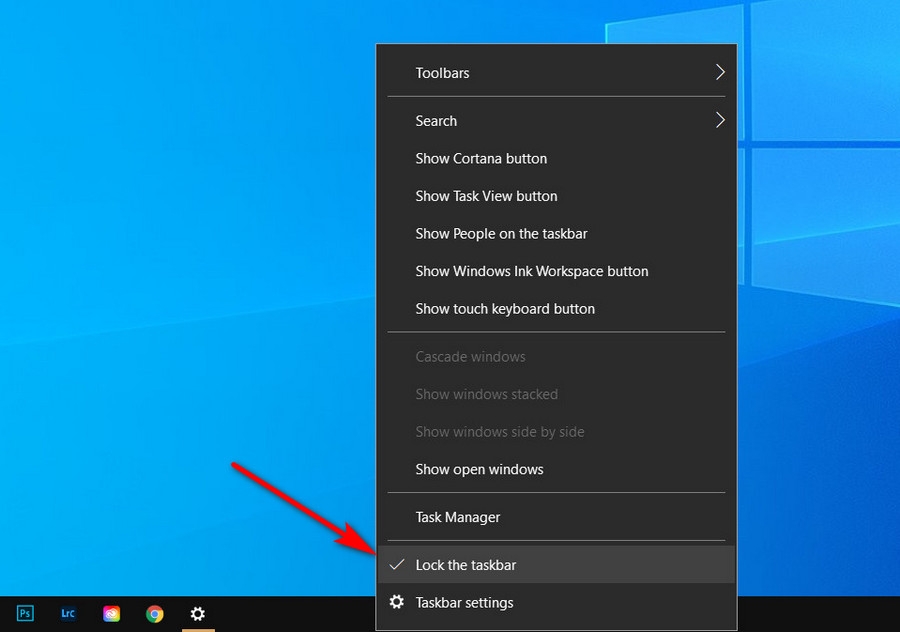The image size is (900, 632).
Task: Click the checkmark next to Lock the taskbar
Action: [396, 565]
